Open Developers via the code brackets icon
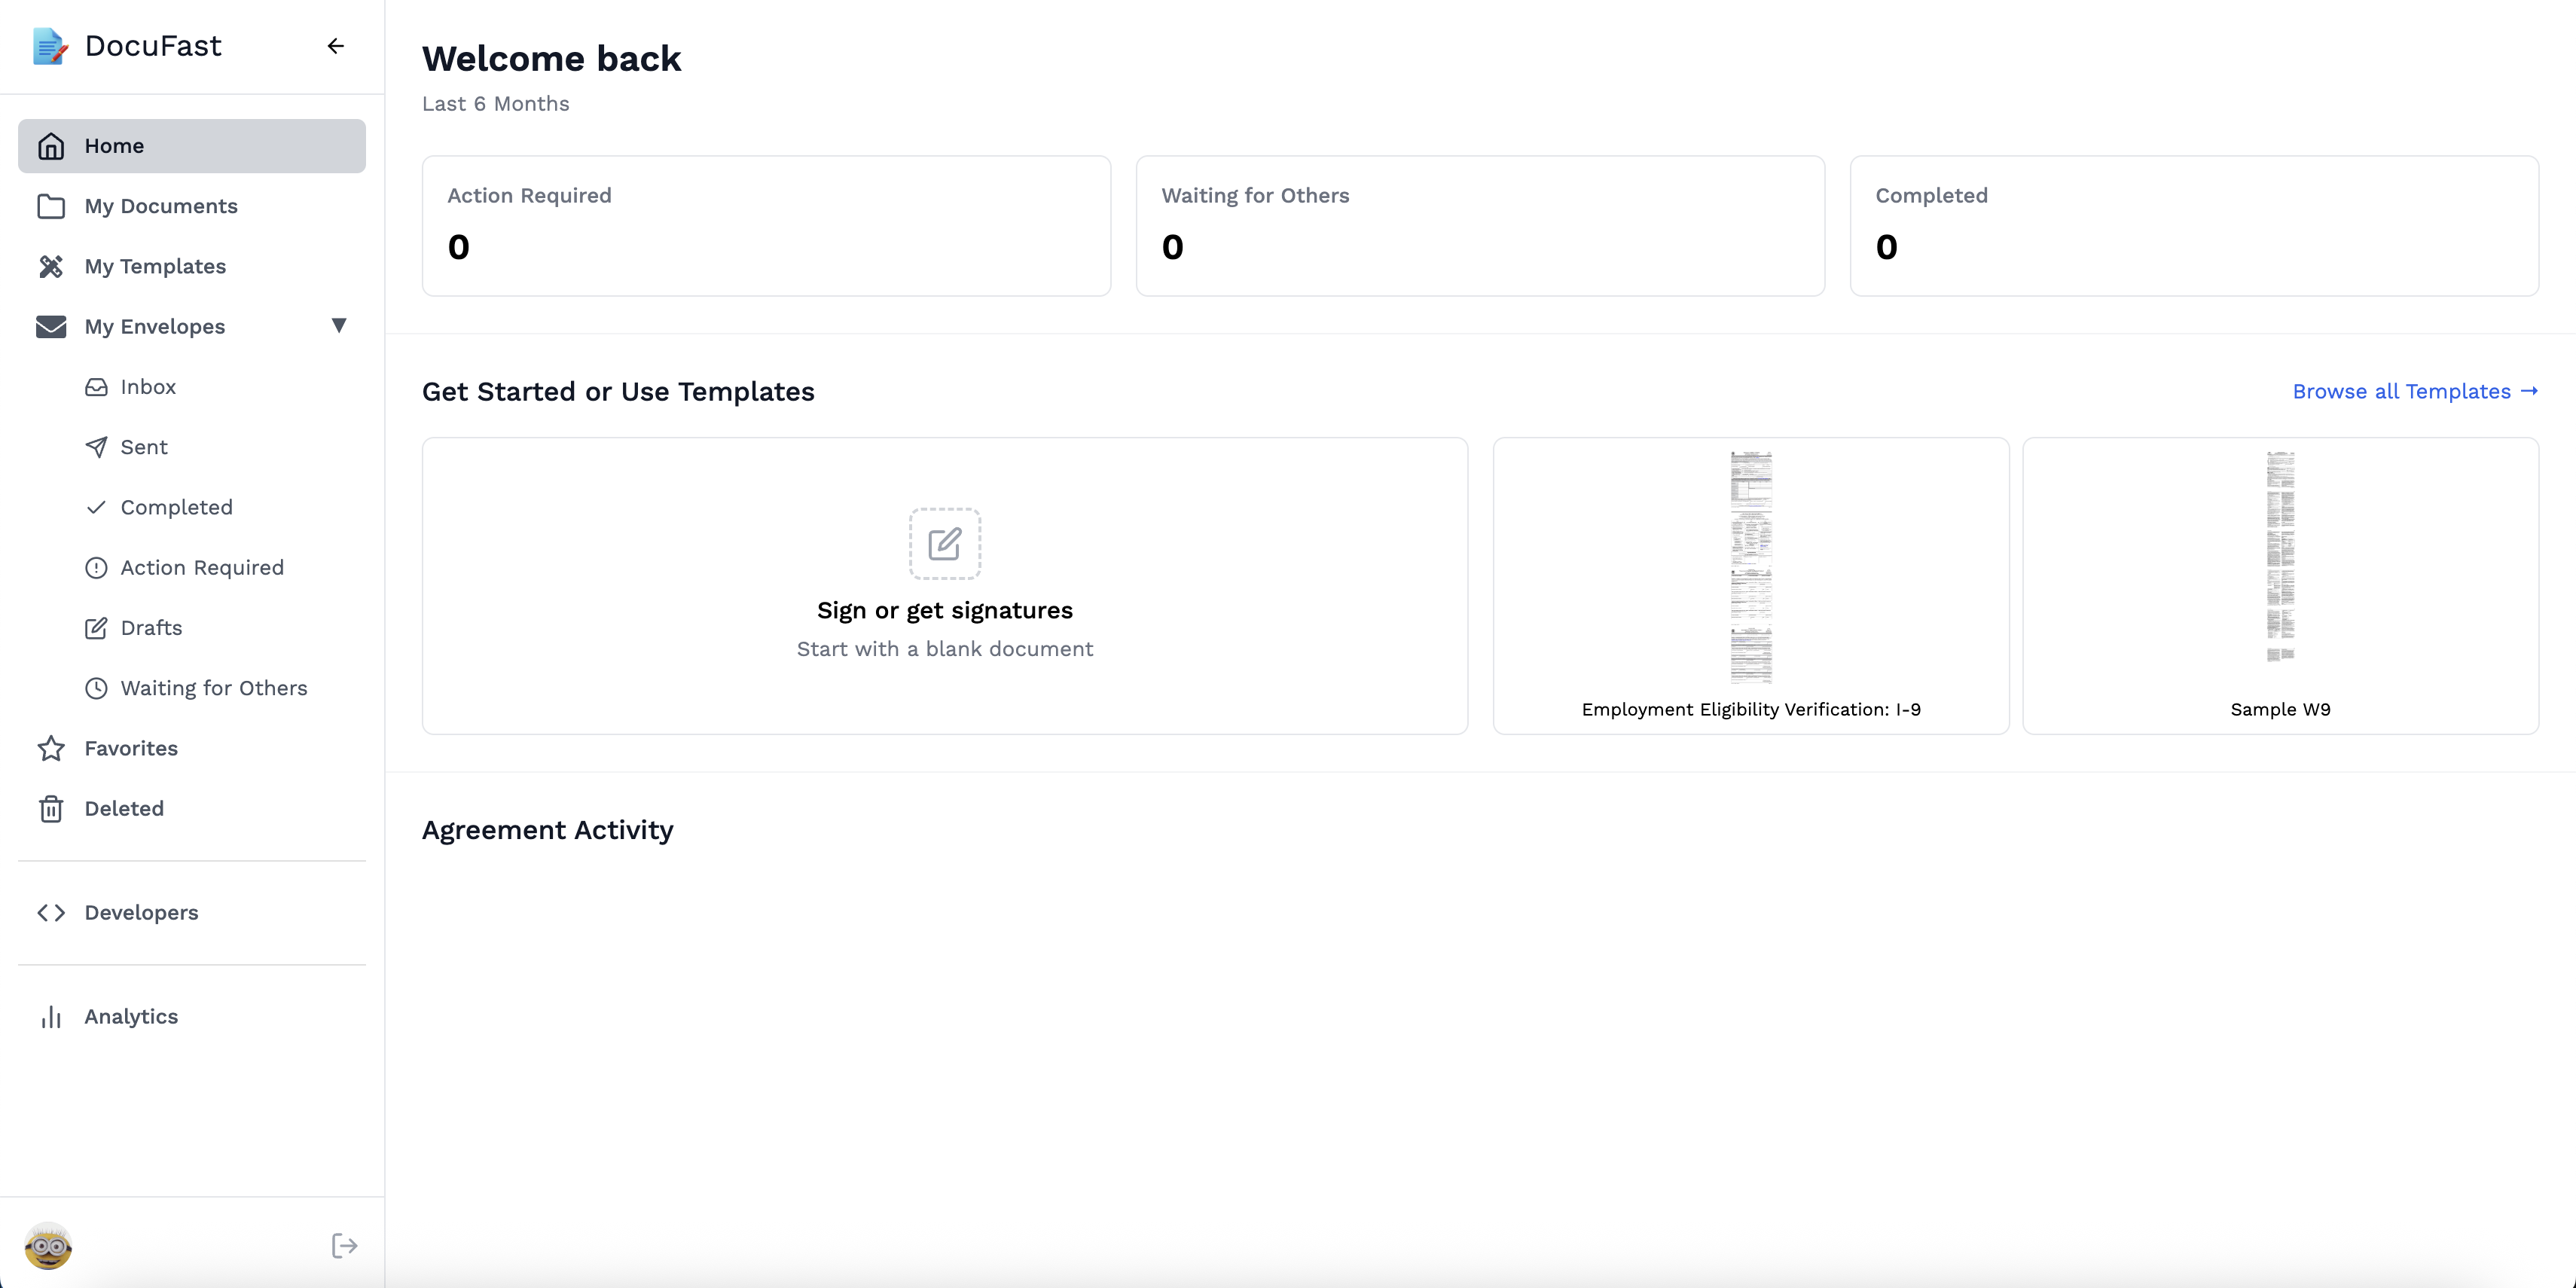 pyautogui.click(x=51, y=913)
